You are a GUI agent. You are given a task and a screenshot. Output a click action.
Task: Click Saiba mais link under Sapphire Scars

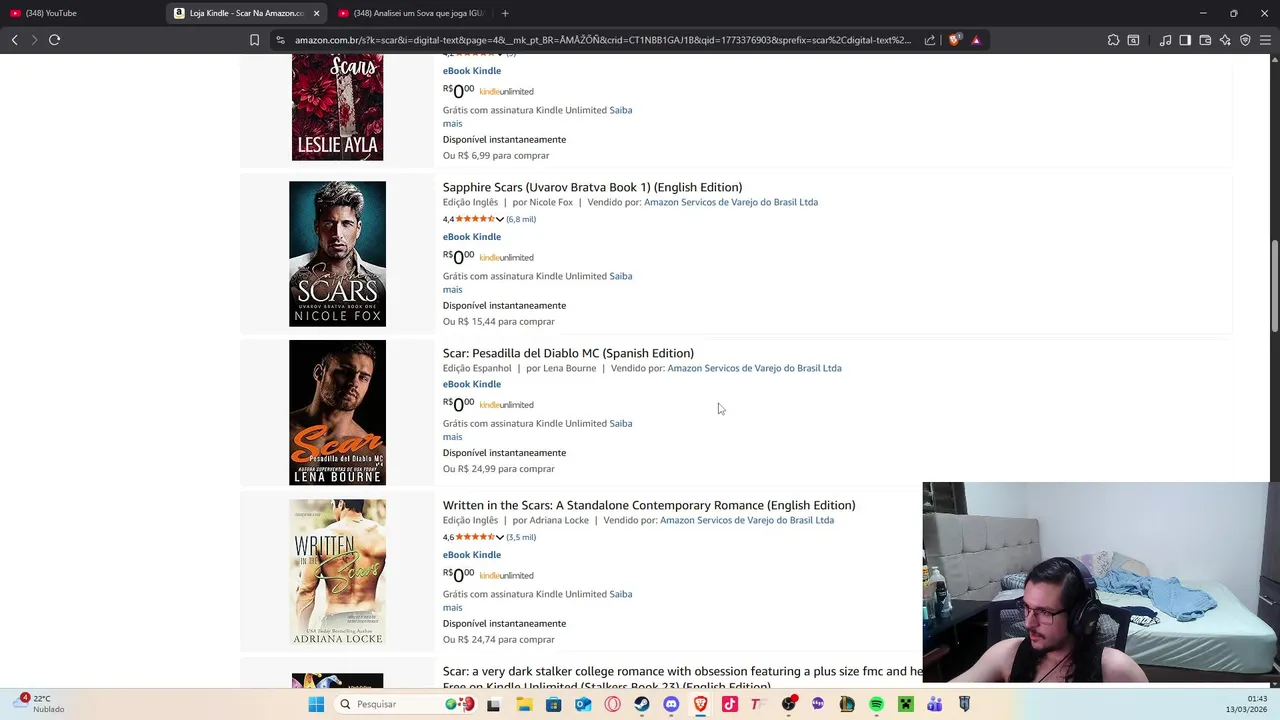click(620, 276)
